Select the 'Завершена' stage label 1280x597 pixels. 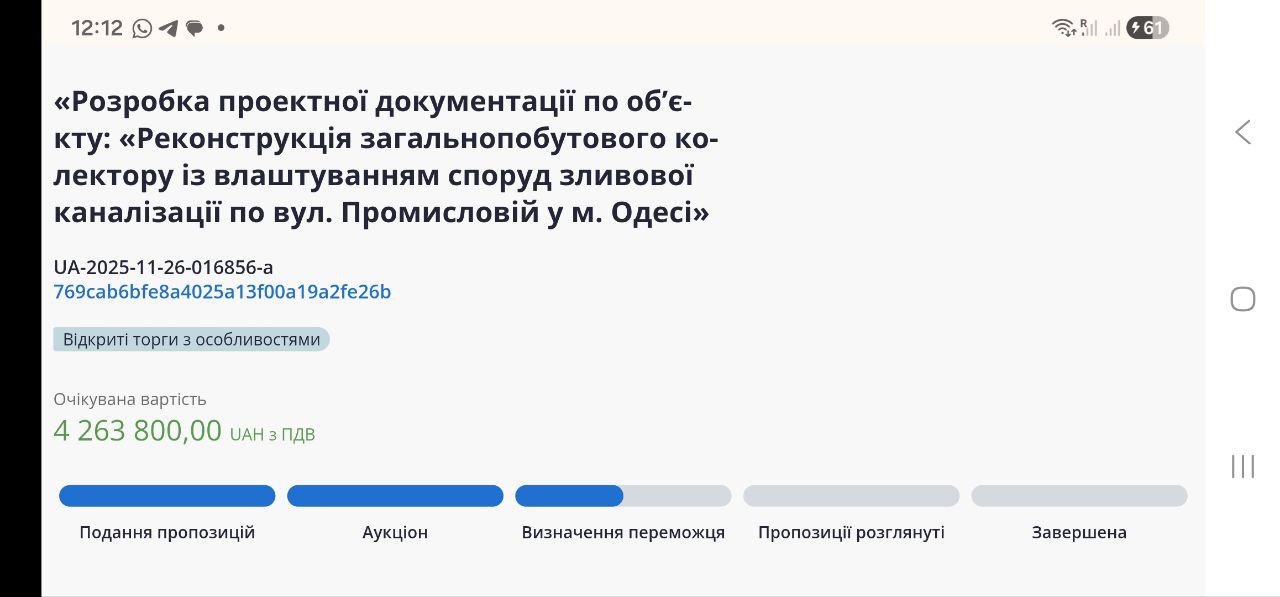tap(1079, 532)
